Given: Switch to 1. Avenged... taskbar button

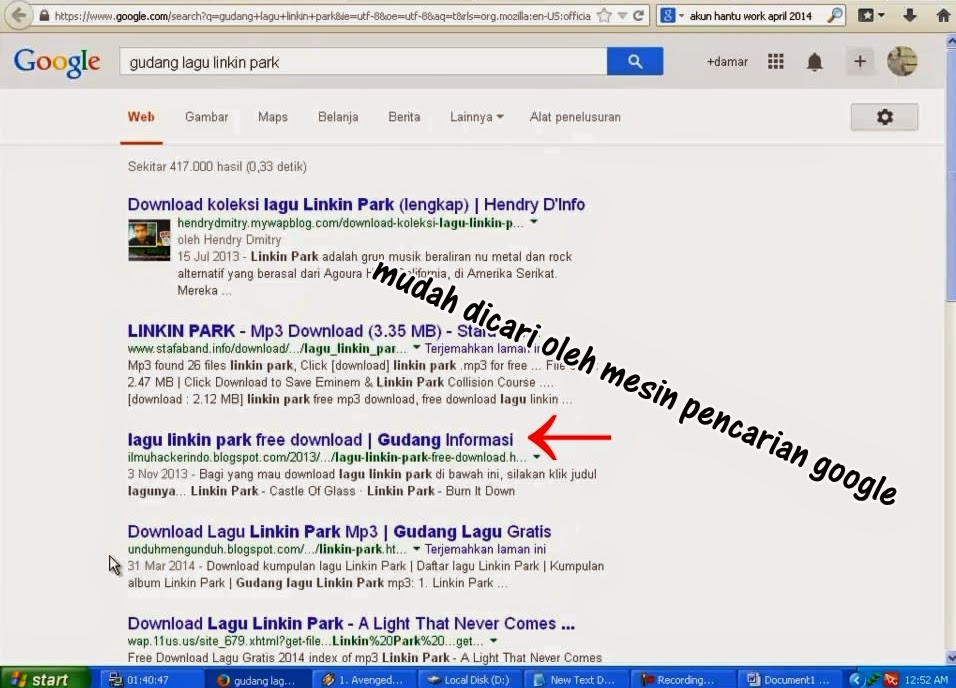Looking at the screenshot, I should coord(363,679).
